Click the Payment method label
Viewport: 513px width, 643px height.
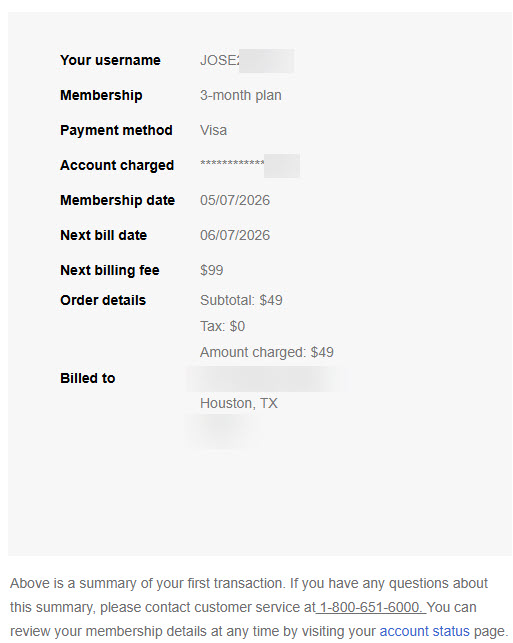pyautogui.click(x=116, y=130)
